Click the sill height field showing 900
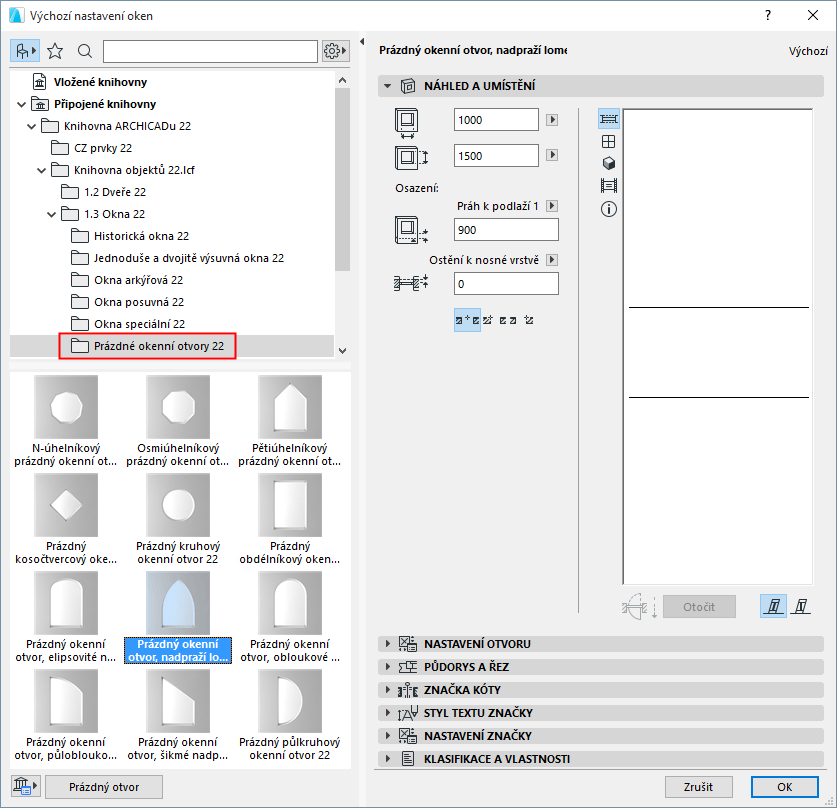 click(506, 230)
